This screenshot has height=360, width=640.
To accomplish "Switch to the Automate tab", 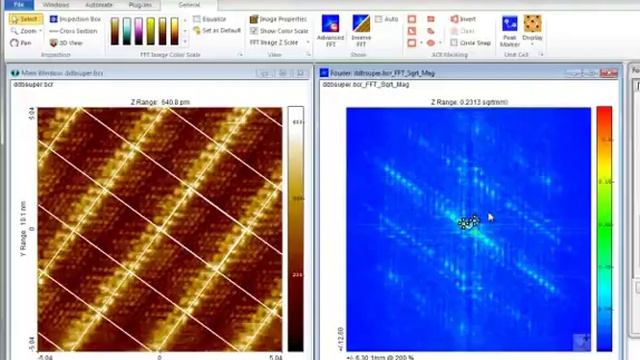I will tap(99, 5).
